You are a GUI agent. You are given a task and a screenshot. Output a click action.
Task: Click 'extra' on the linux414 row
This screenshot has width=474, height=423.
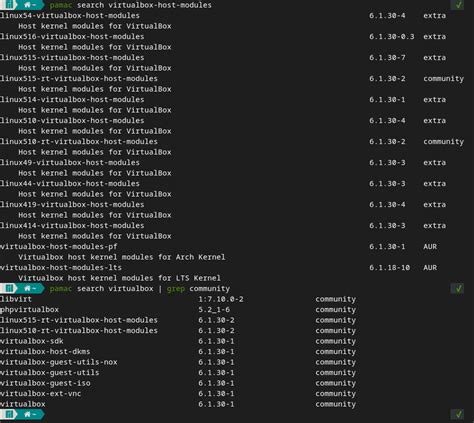pos(434,226)
